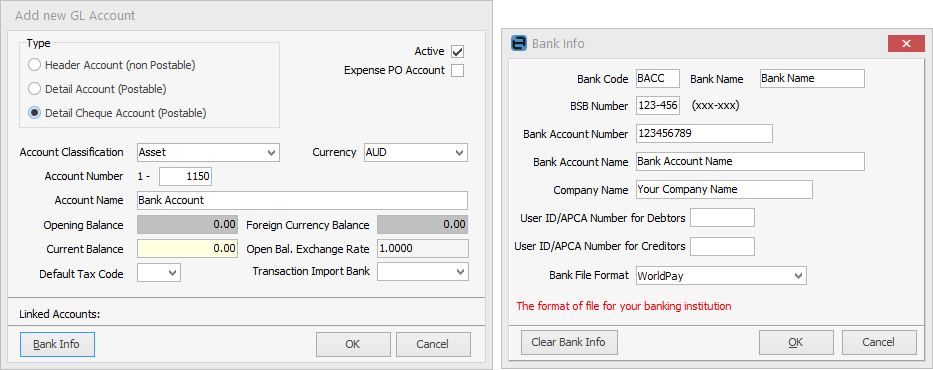Click the Open Bal. Exchange Rate field
933x370 pixels.
click(422, 249)
